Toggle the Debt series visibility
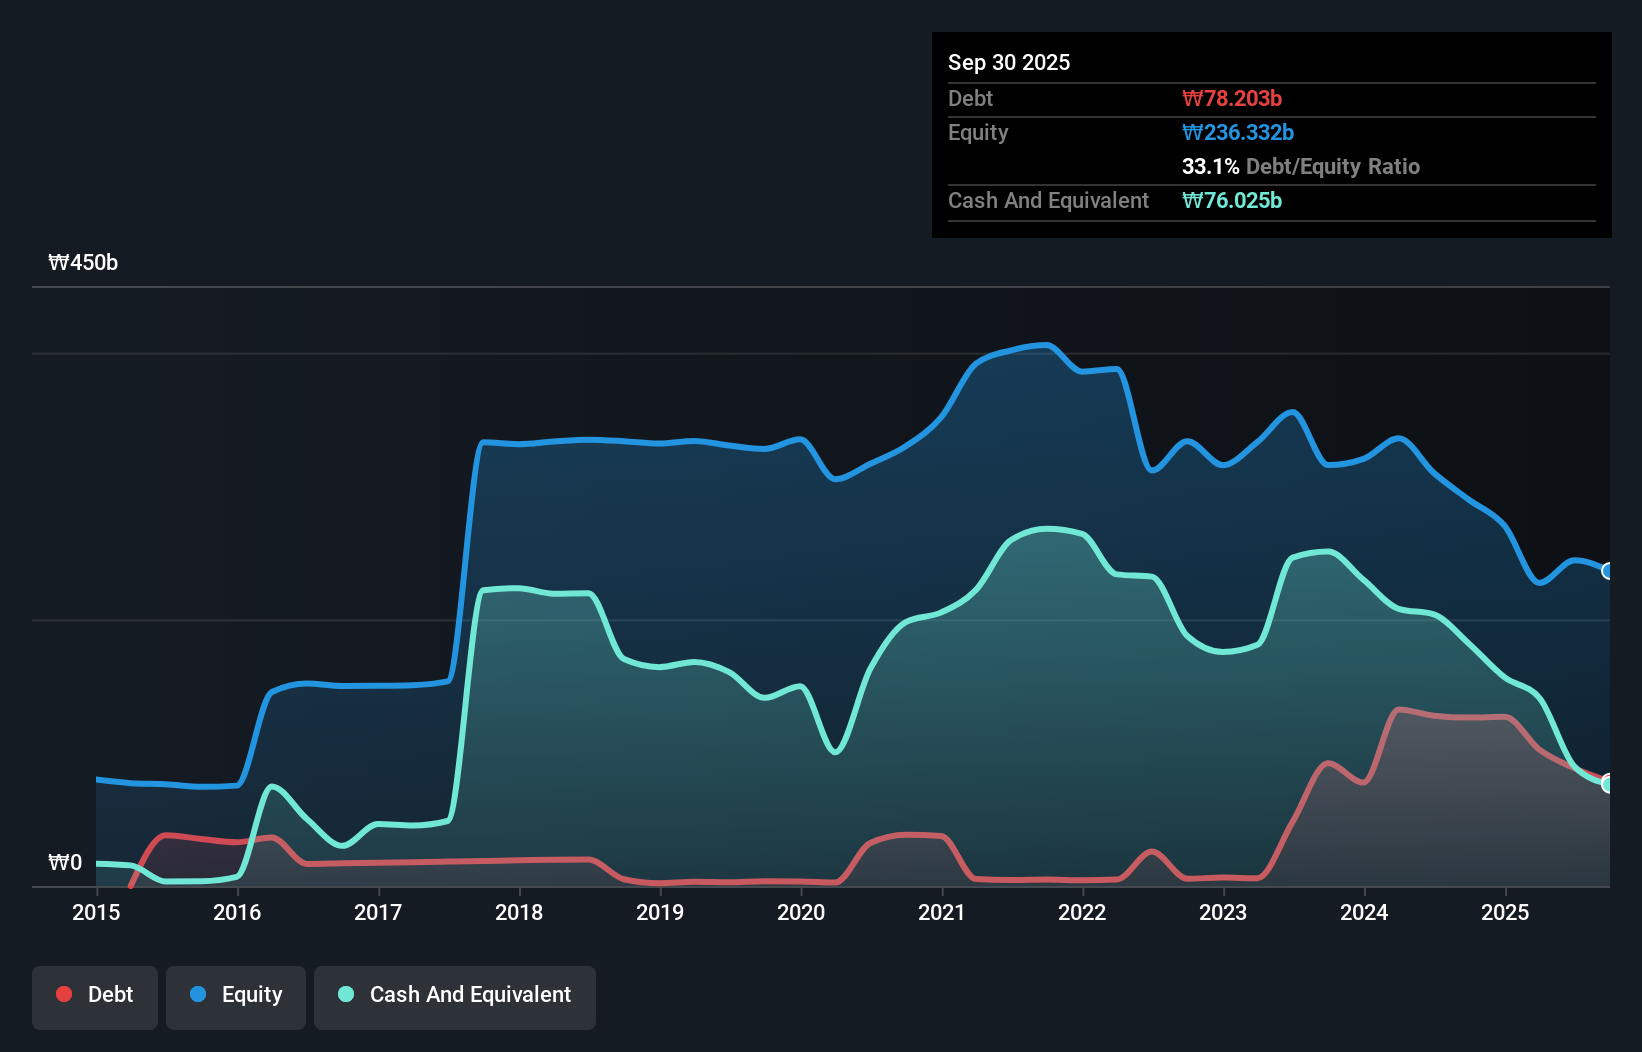The height and width of the screenshot is (1052, 1642). [x=95, y=994]
